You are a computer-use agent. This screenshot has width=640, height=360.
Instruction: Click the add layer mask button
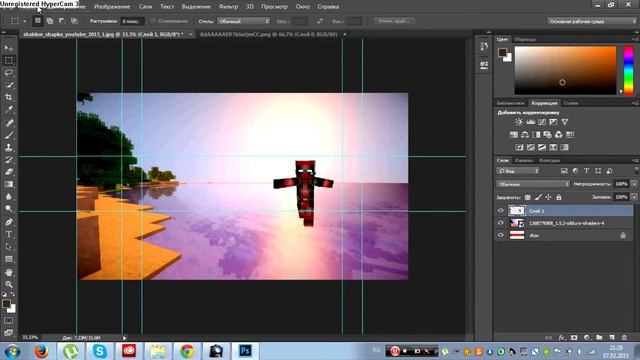[574, 338]
